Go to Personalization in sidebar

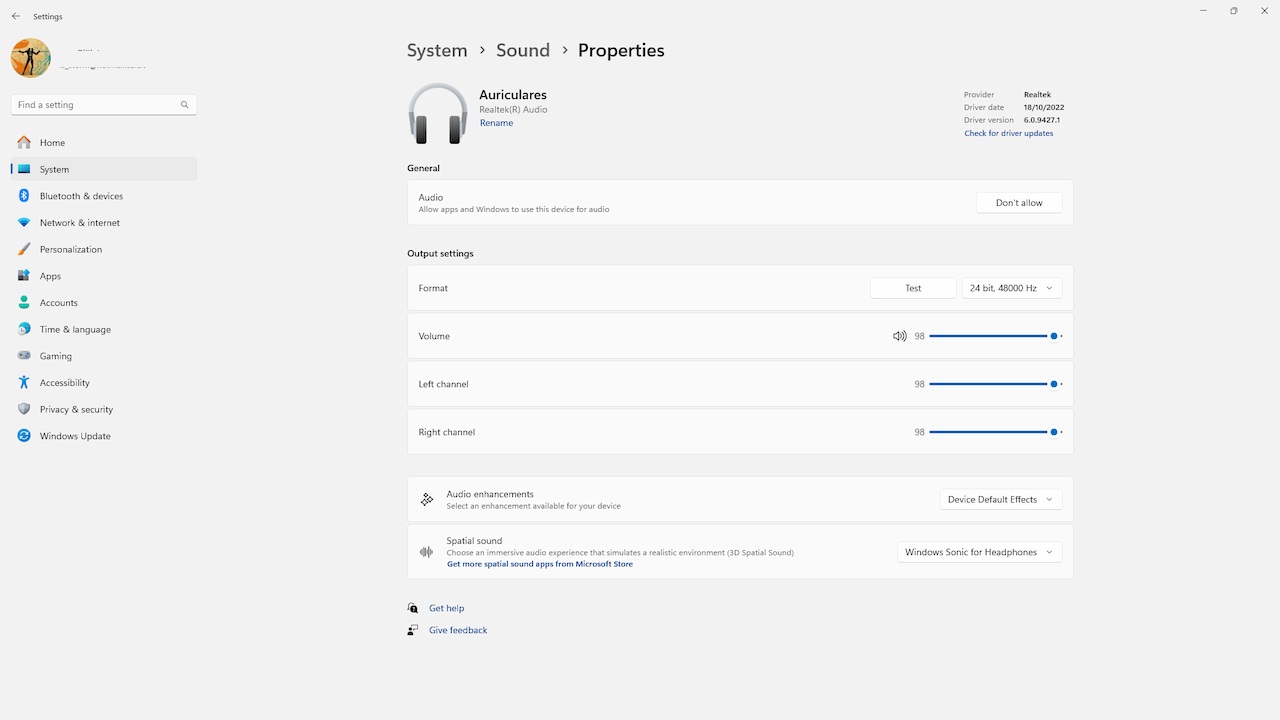coord(70,249)
